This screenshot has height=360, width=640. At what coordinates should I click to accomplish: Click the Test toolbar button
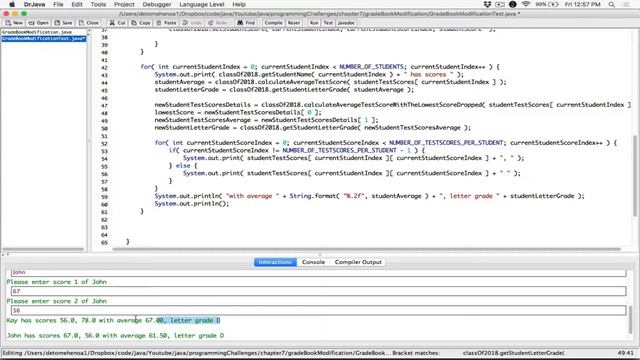(x=328, y=23)
